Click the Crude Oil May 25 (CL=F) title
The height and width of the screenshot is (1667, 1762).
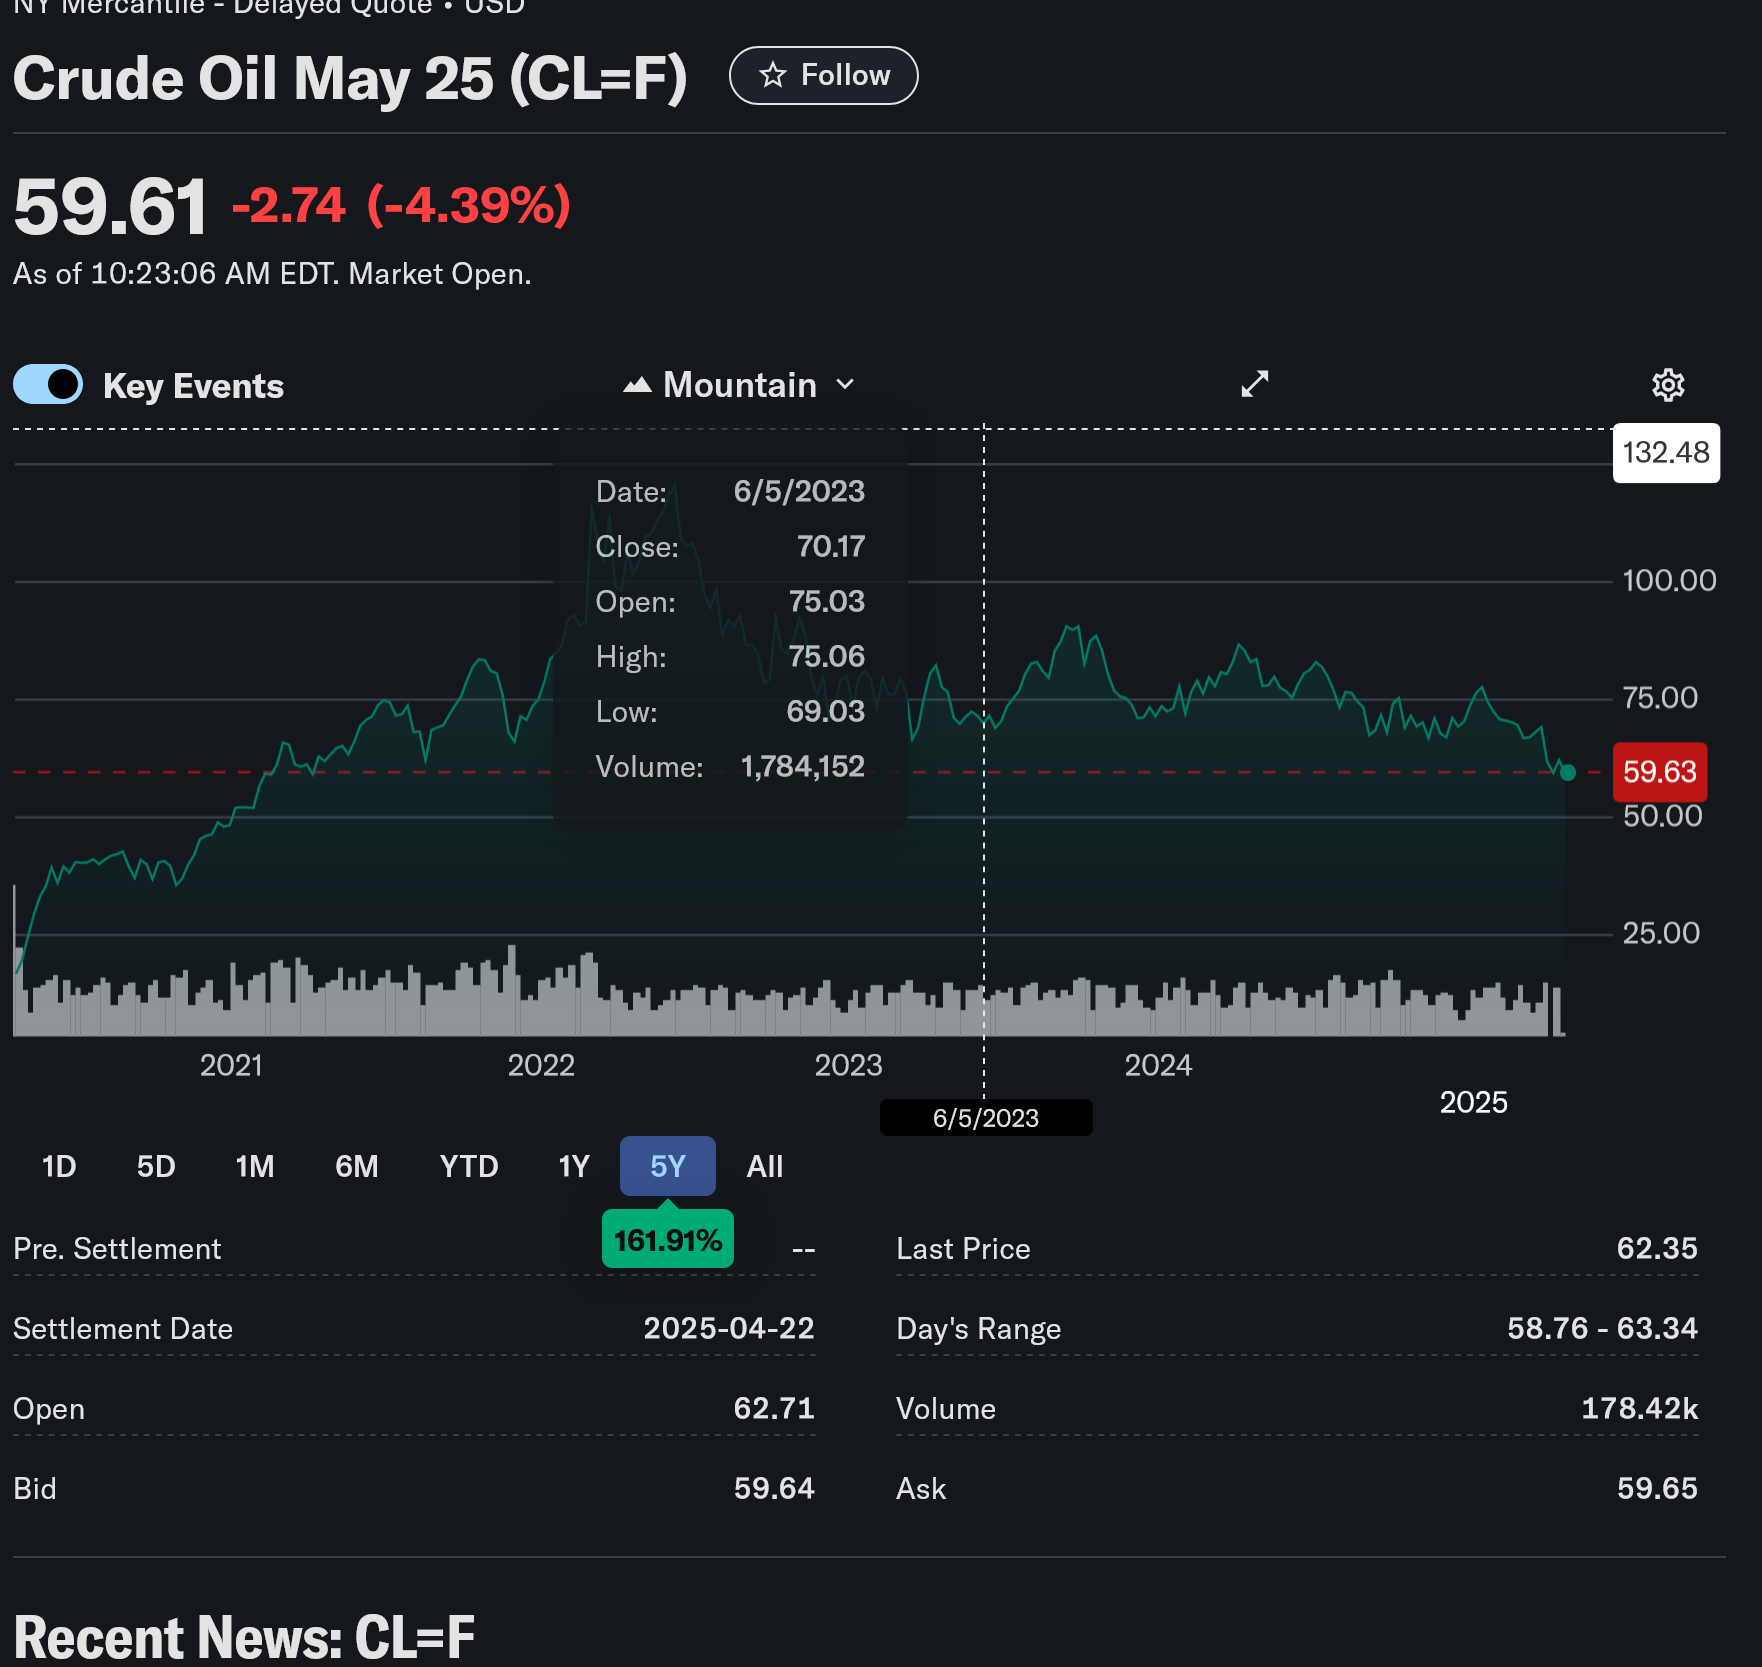tap(350, 79)
